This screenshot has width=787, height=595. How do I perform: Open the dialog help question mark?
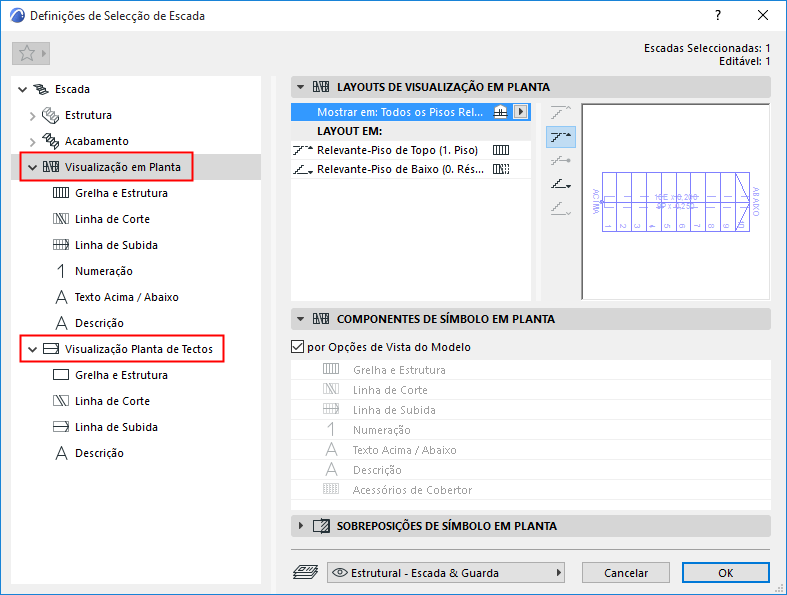tap(718, 16)
